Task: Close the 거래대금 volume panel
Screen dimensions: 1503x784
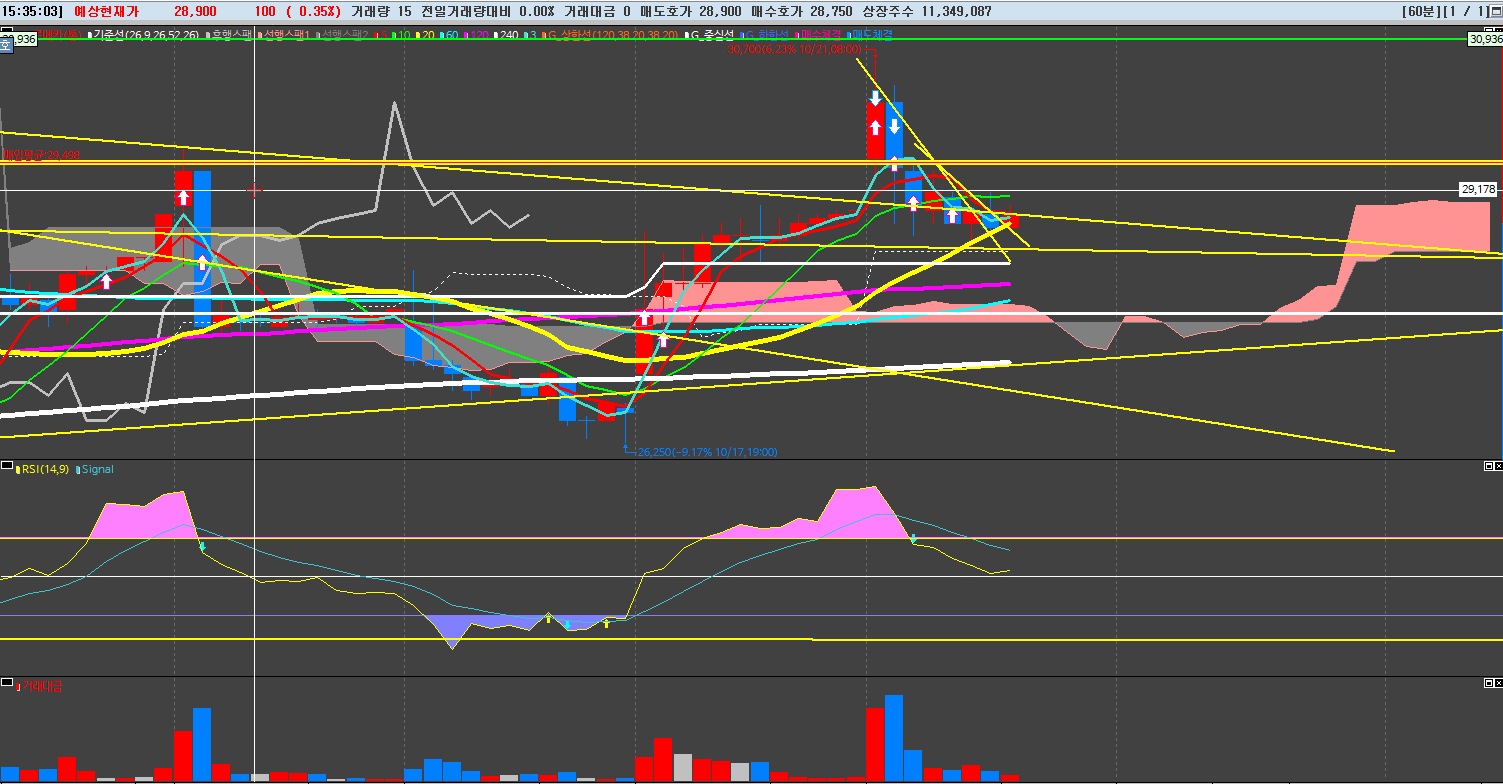Action: (x=1497, y=682)
